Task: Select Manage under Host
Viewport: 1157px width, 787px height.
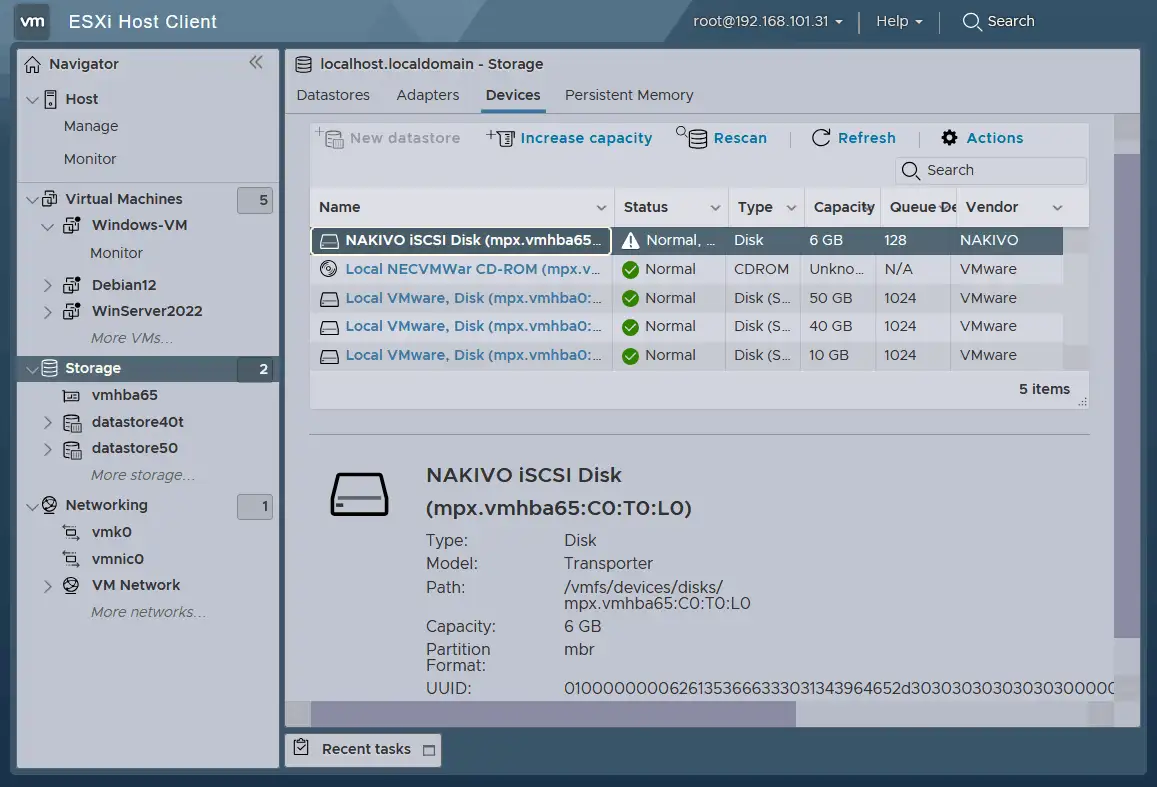Action: 91,126
